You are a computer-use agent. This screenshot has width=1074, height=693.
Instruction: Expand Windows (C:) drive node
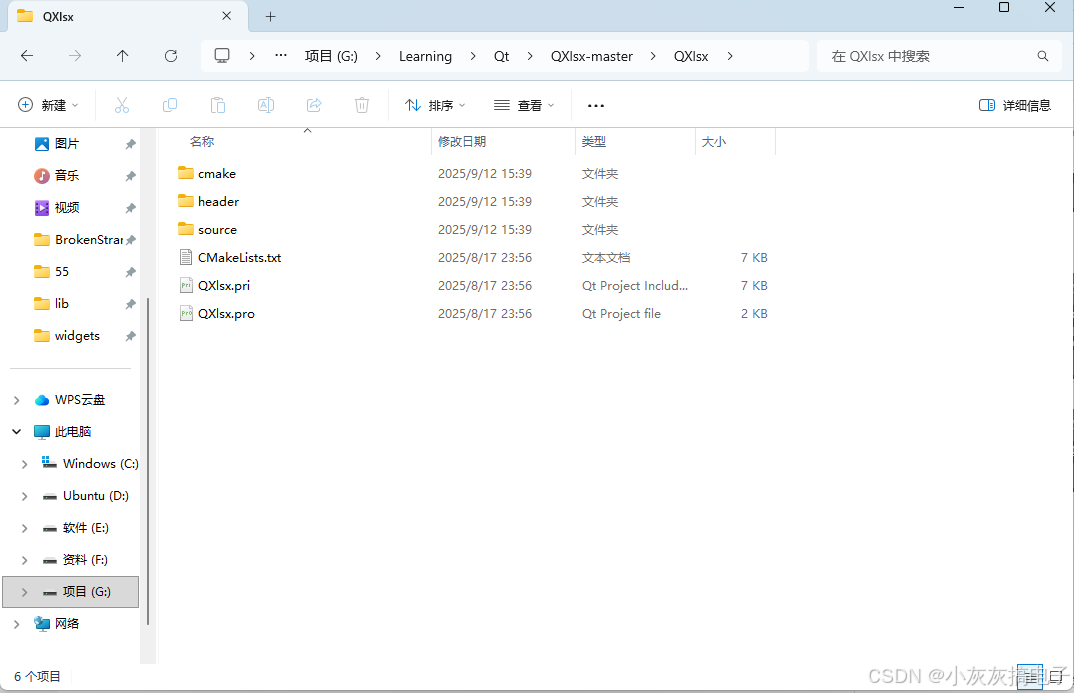pos(25,464)
